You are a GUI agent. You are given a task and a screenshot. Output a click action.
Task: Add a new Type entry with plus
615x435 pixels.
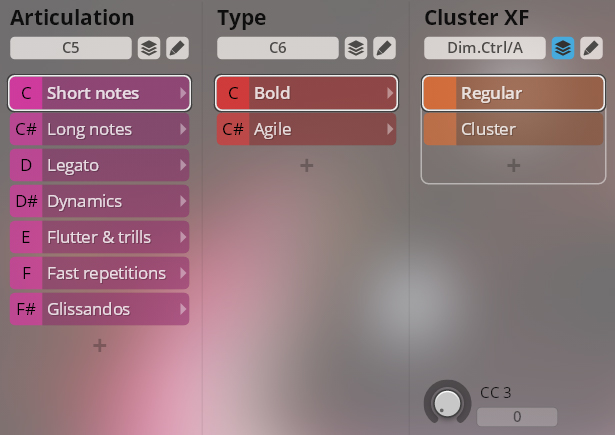[307, 166]
